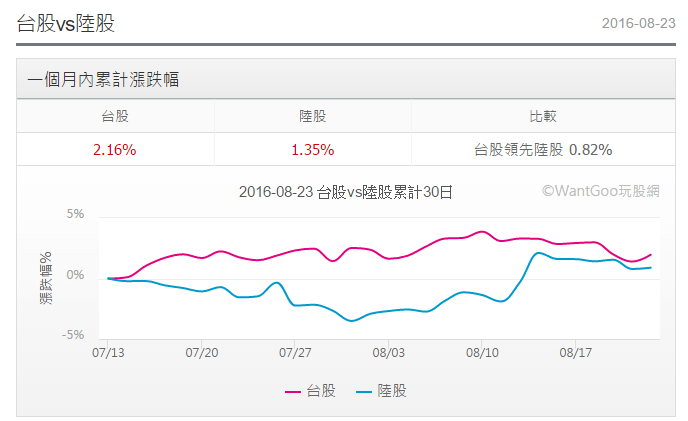The height and width of the screenshot is (421, 688).
Task: Click the pink line marker in the legend
Action: (294, 392)
